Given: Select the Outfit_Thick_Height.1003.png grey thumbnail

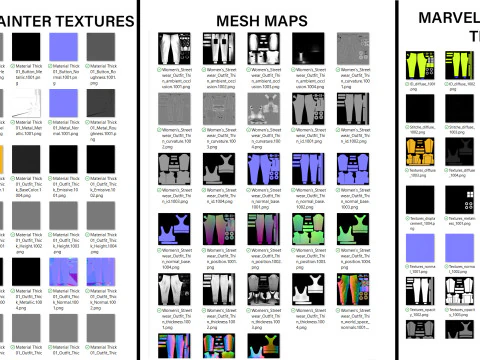Looking at the screenshot, I should (x=64, y=216).
